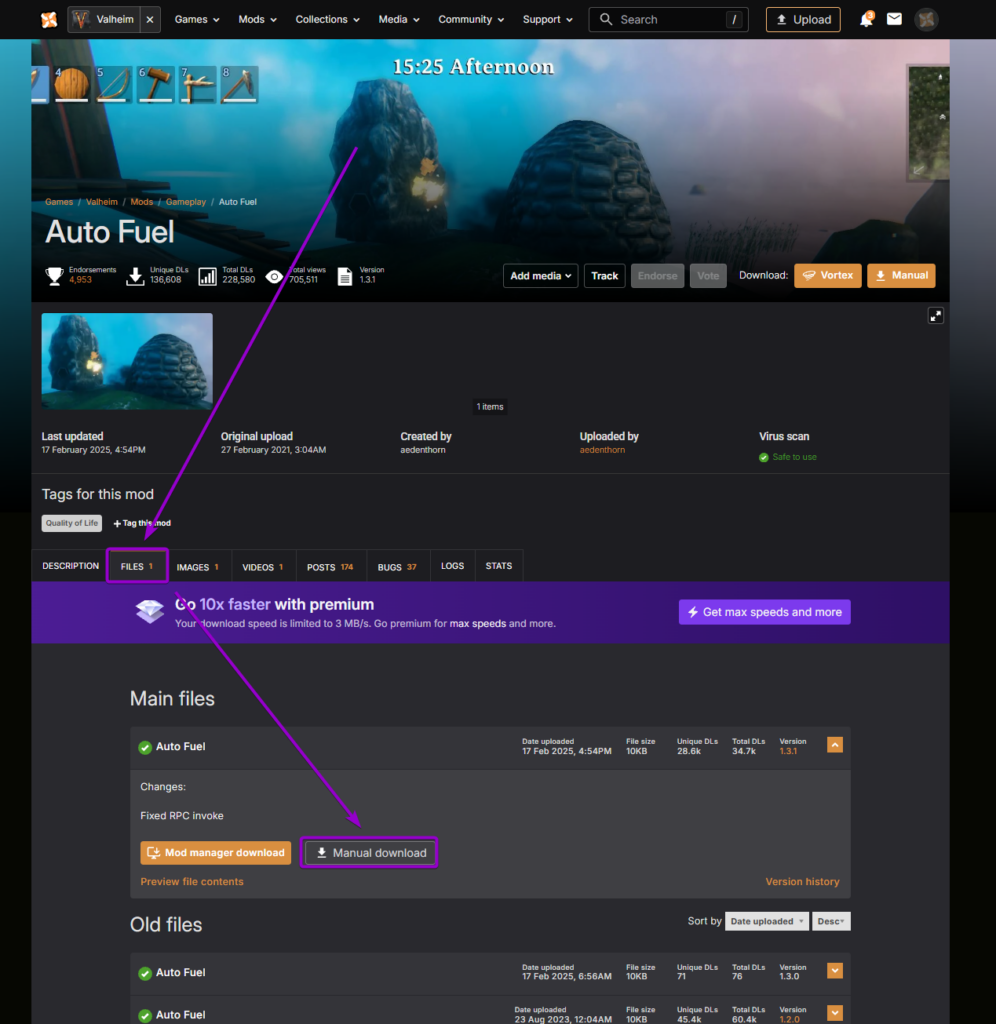
Task: Click version 1.3.1 link in Main files
Action: coord(788,752)
